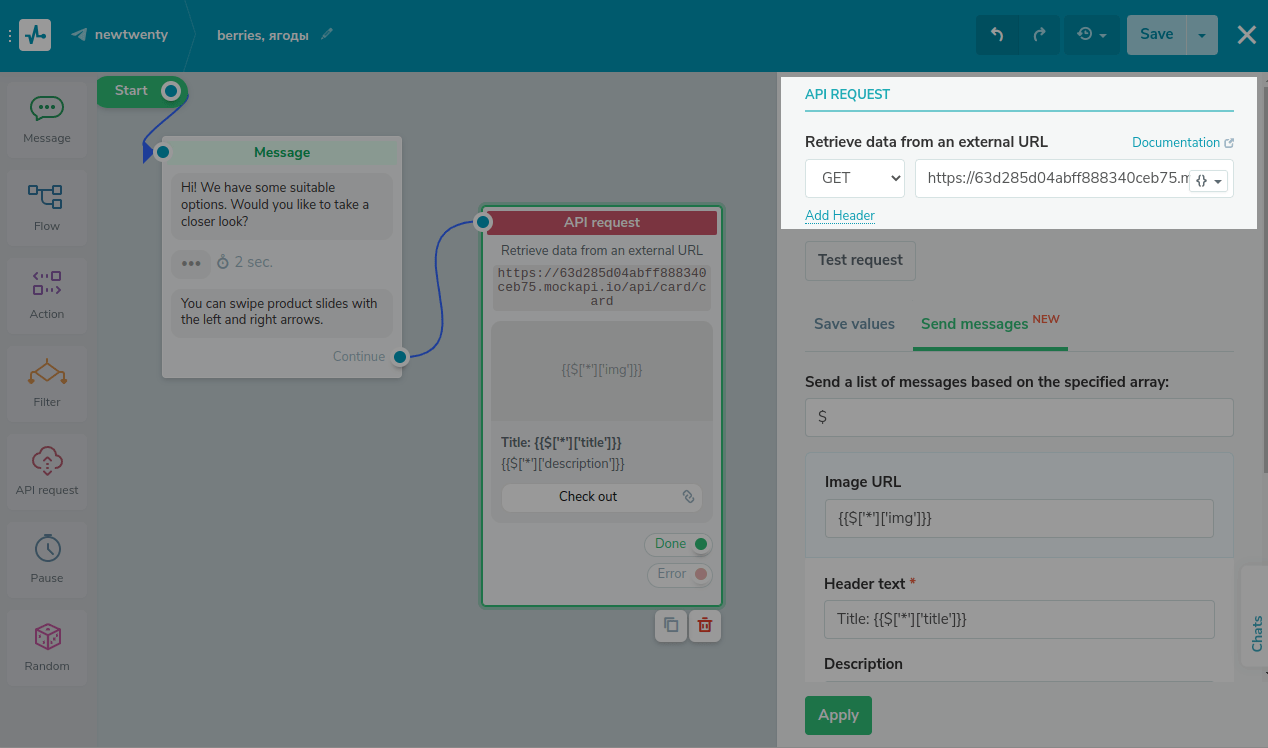
Task: Apply the API request settings
Action: point(838,715)
